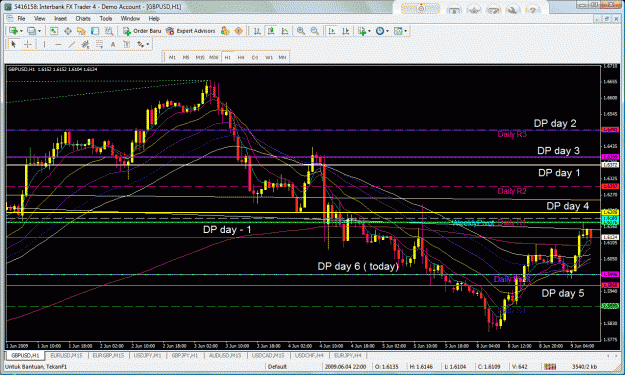Image resolution: width=625 pixels, height=375 pixels.
Task: Select the equidistant channel tool
Action: pyautogui.click(x=85, y=44)
